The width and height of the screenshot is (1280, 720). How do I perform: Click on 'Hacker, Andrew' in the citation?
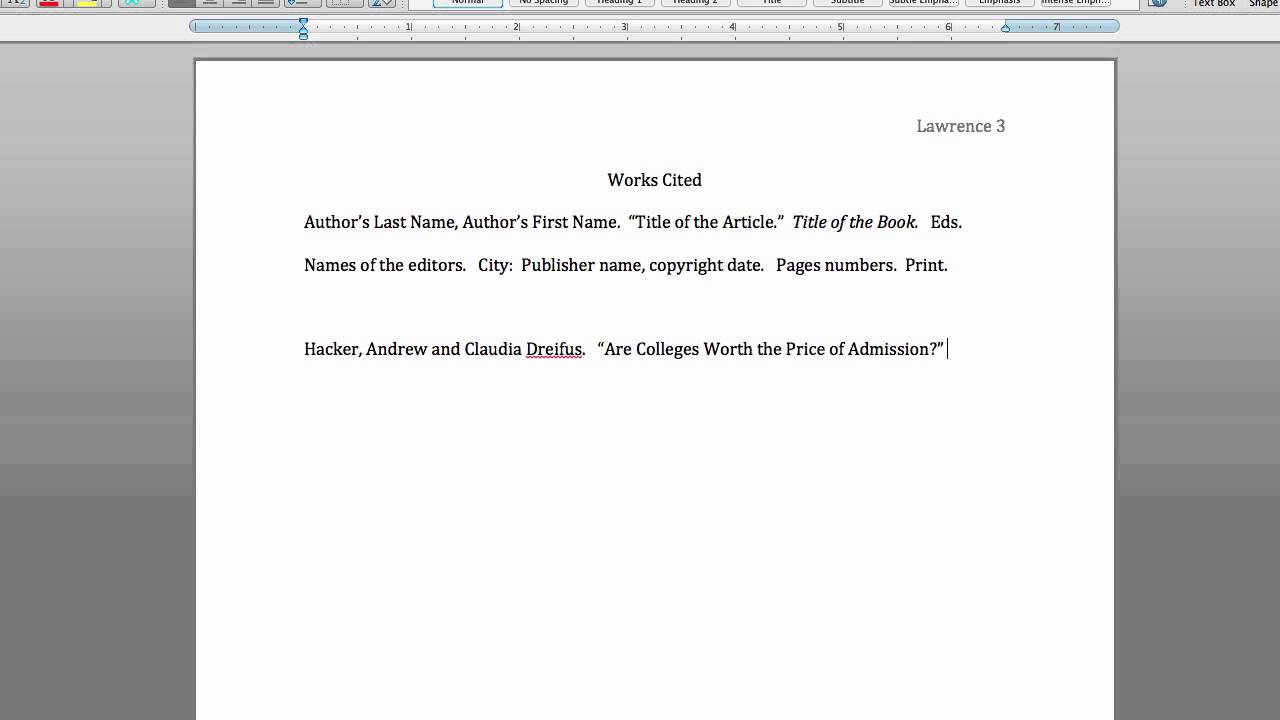(x=366, y=349)
